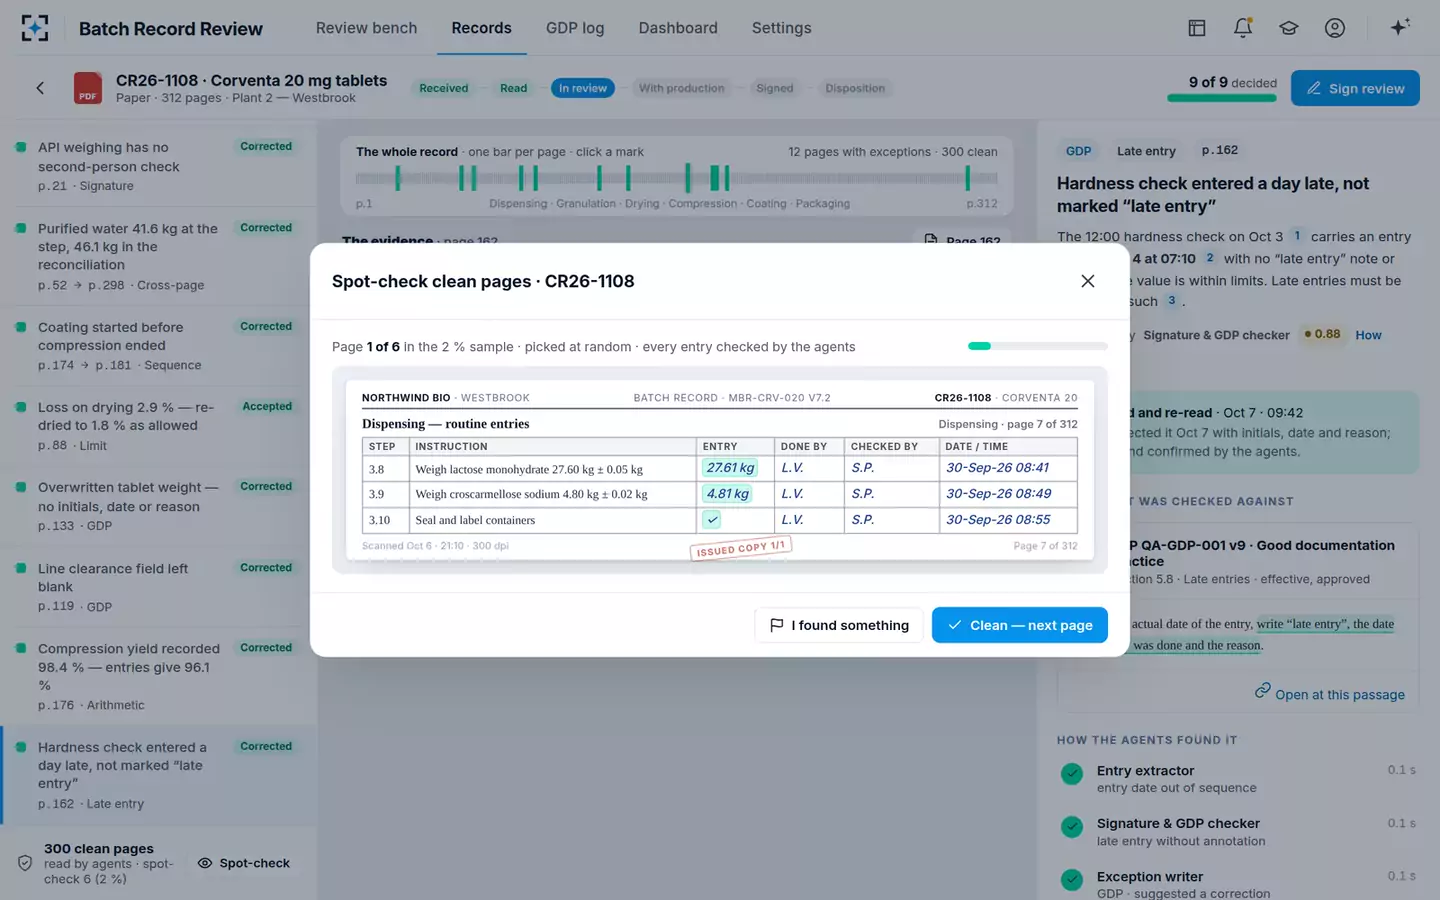Open the Compression yield 98.4 % exception
Image resolution: width=1440 pixels, height=900 pixels.
160,676
